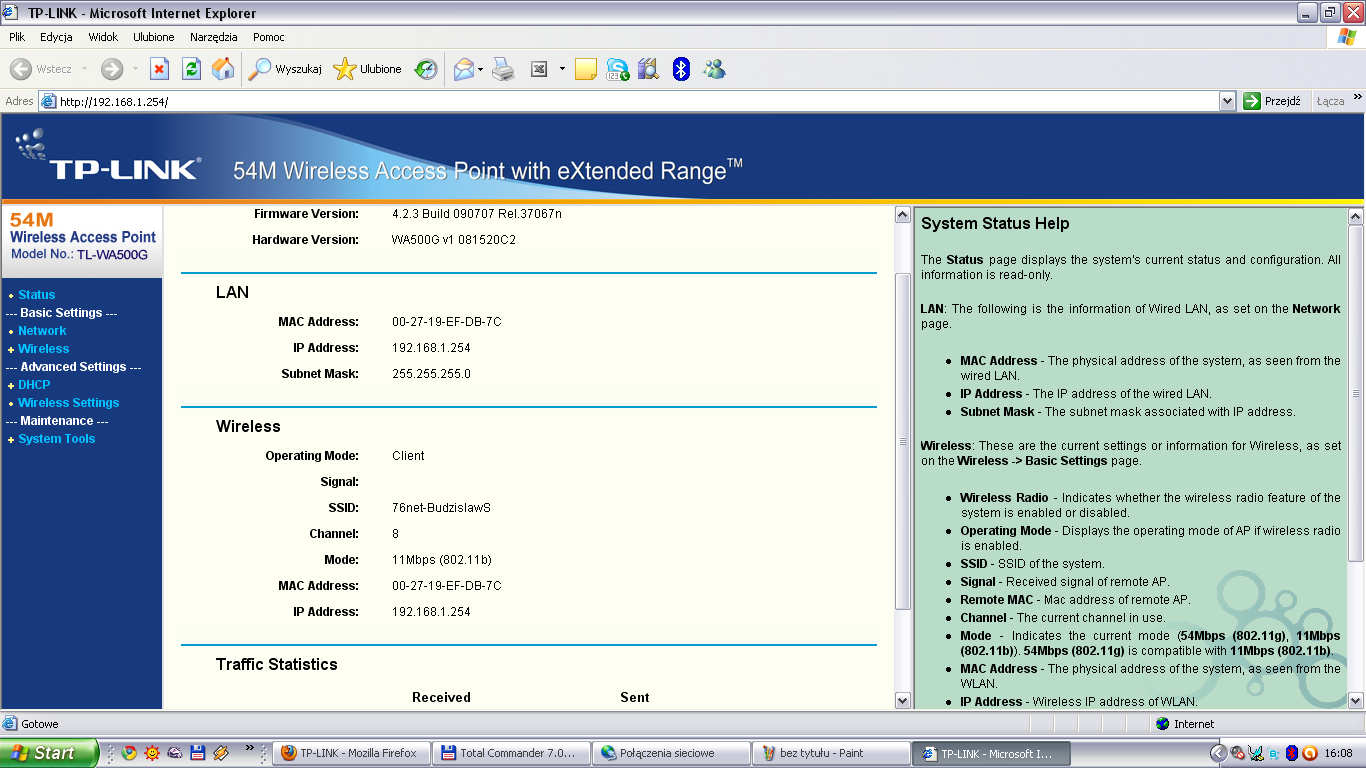Open mail icon dropdown arrow
The width and height of the screenshot is (1366, 768).
pos(481,69)
